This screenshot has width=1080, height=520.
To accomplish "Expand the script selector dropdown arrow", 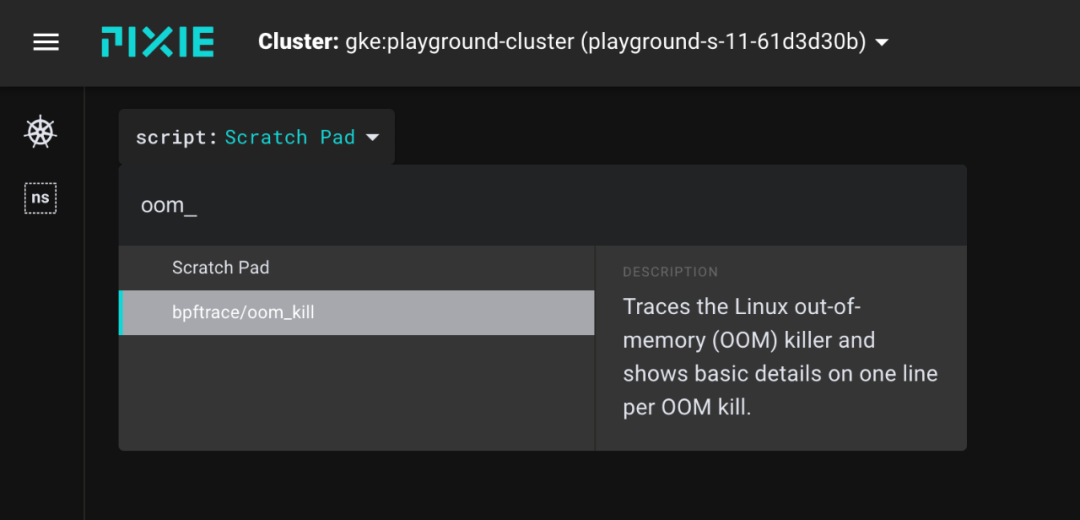I will tap(372, 138).
